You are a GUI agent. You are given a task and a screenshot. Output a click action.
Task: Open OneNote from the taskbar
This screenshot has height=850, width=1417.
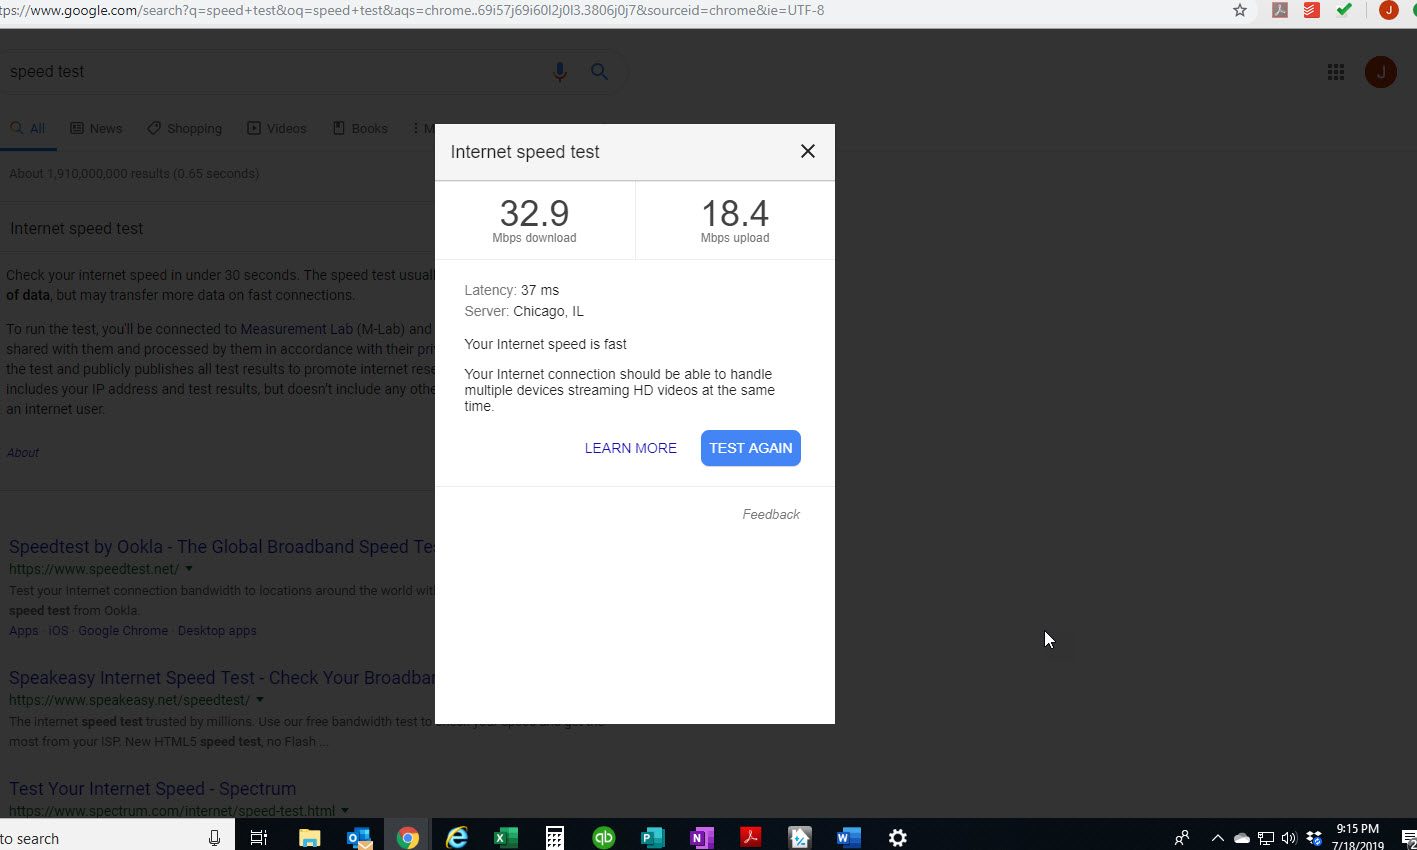(x=701, y=837)
